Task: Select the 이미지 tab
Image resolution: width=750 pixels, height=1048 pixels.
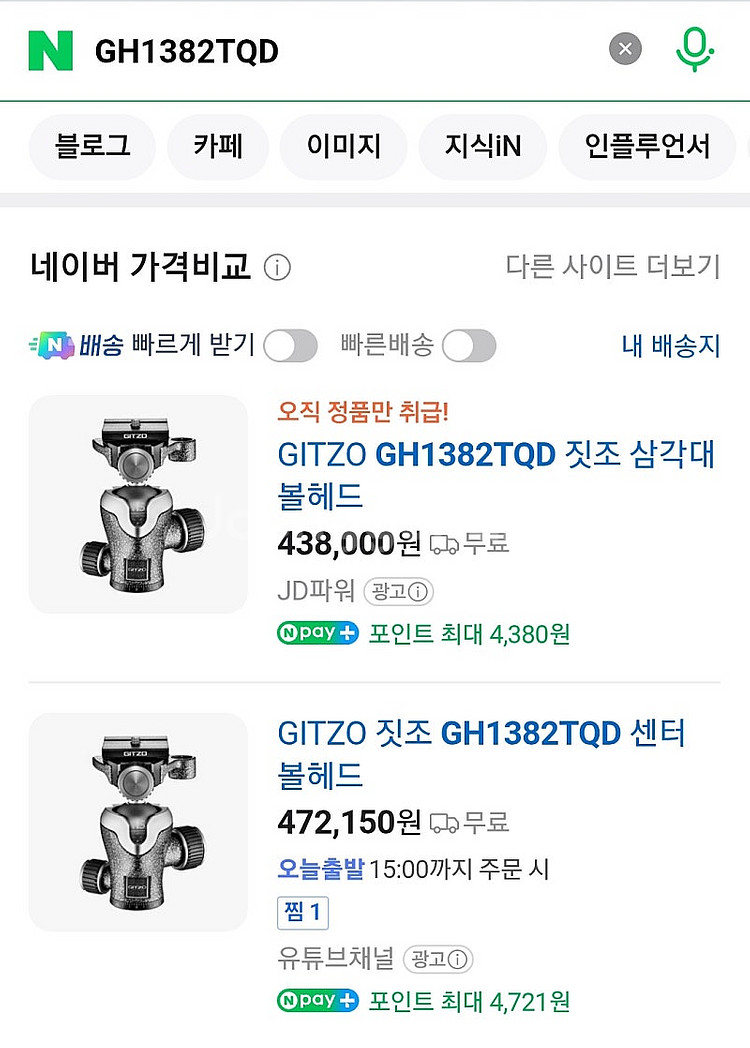Action: point(343,147)
